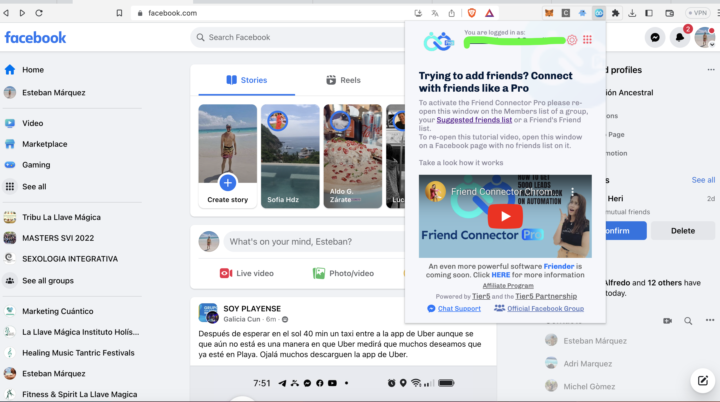
Task: Click the share page icon
Action: click(452, 13)
